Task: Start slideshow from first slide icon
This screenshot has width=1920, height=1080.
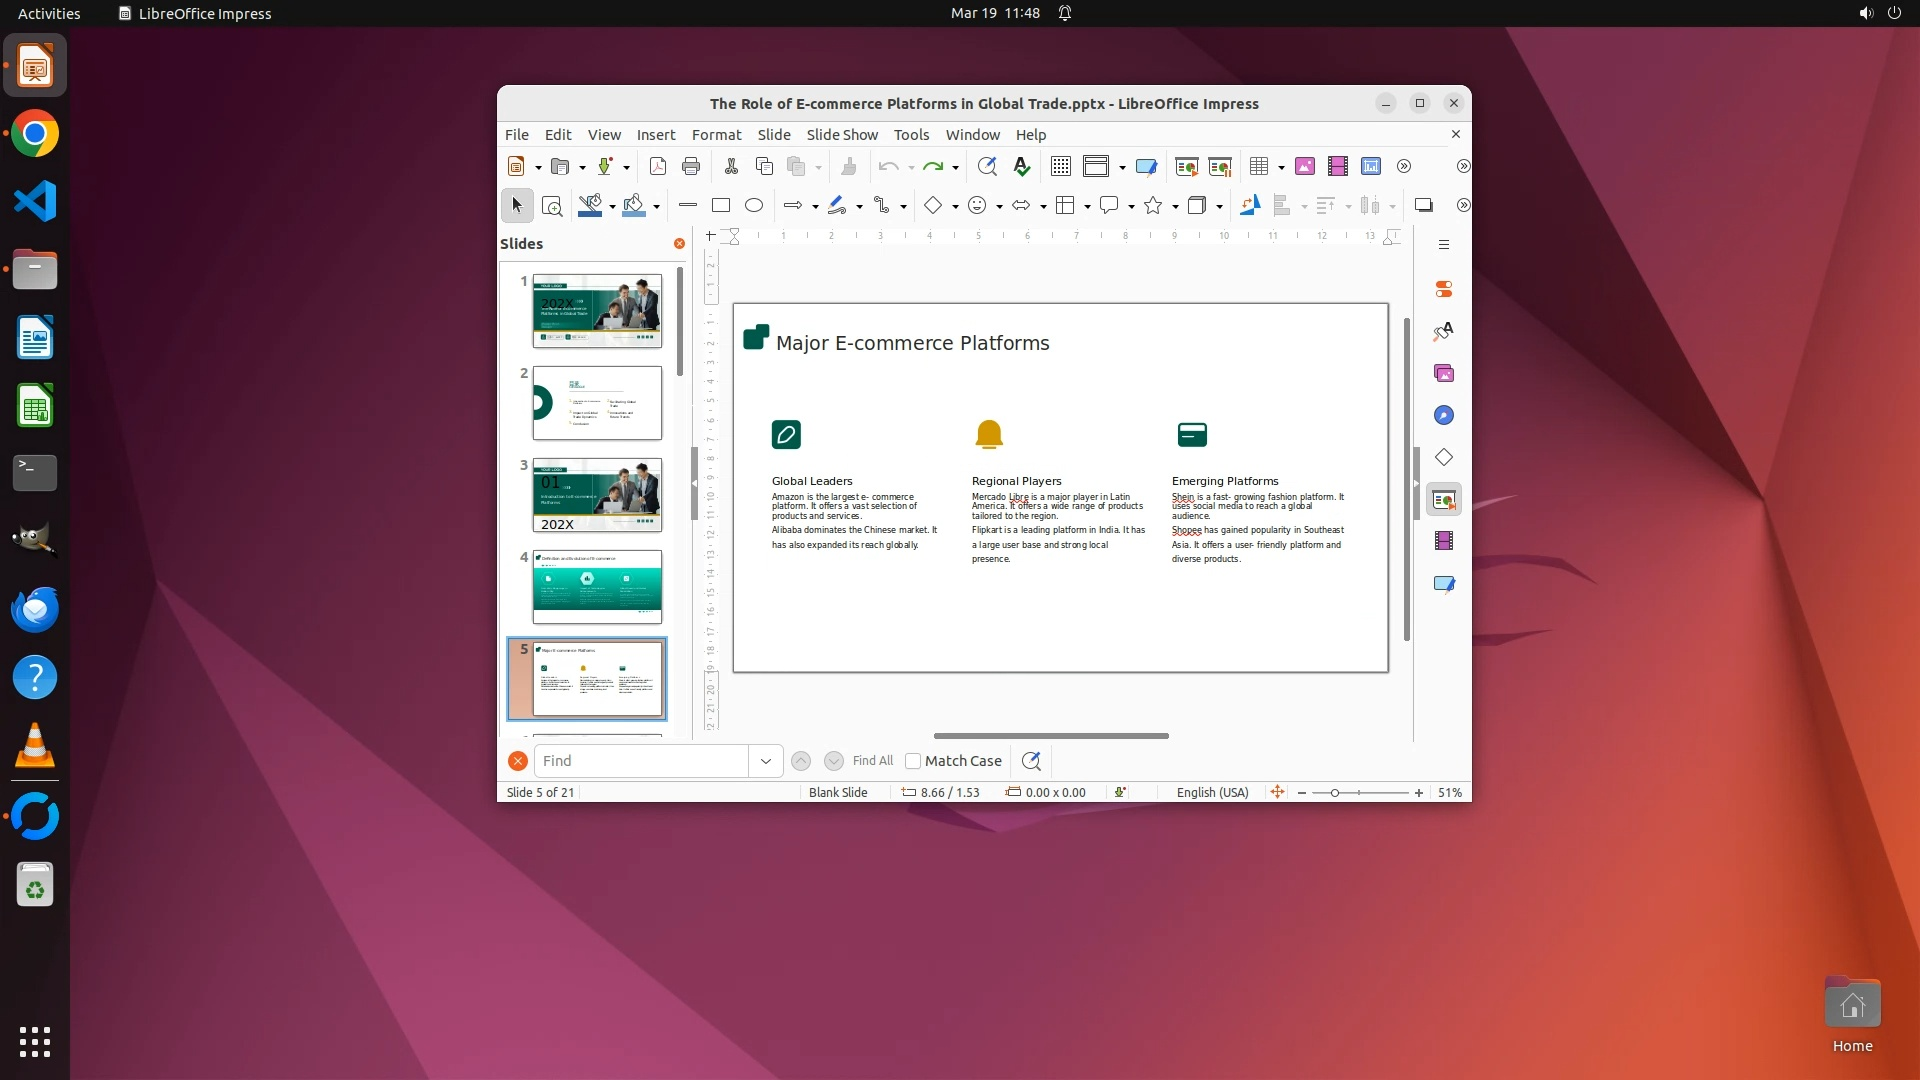Action: click(1186, 167)
